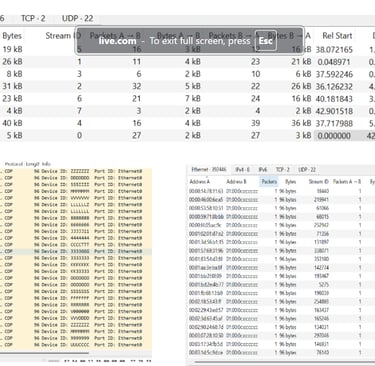Viewport: 375px width, 366px height.
Task: Sort top table by the Bytes column header
Action: (x=12, y=36)
